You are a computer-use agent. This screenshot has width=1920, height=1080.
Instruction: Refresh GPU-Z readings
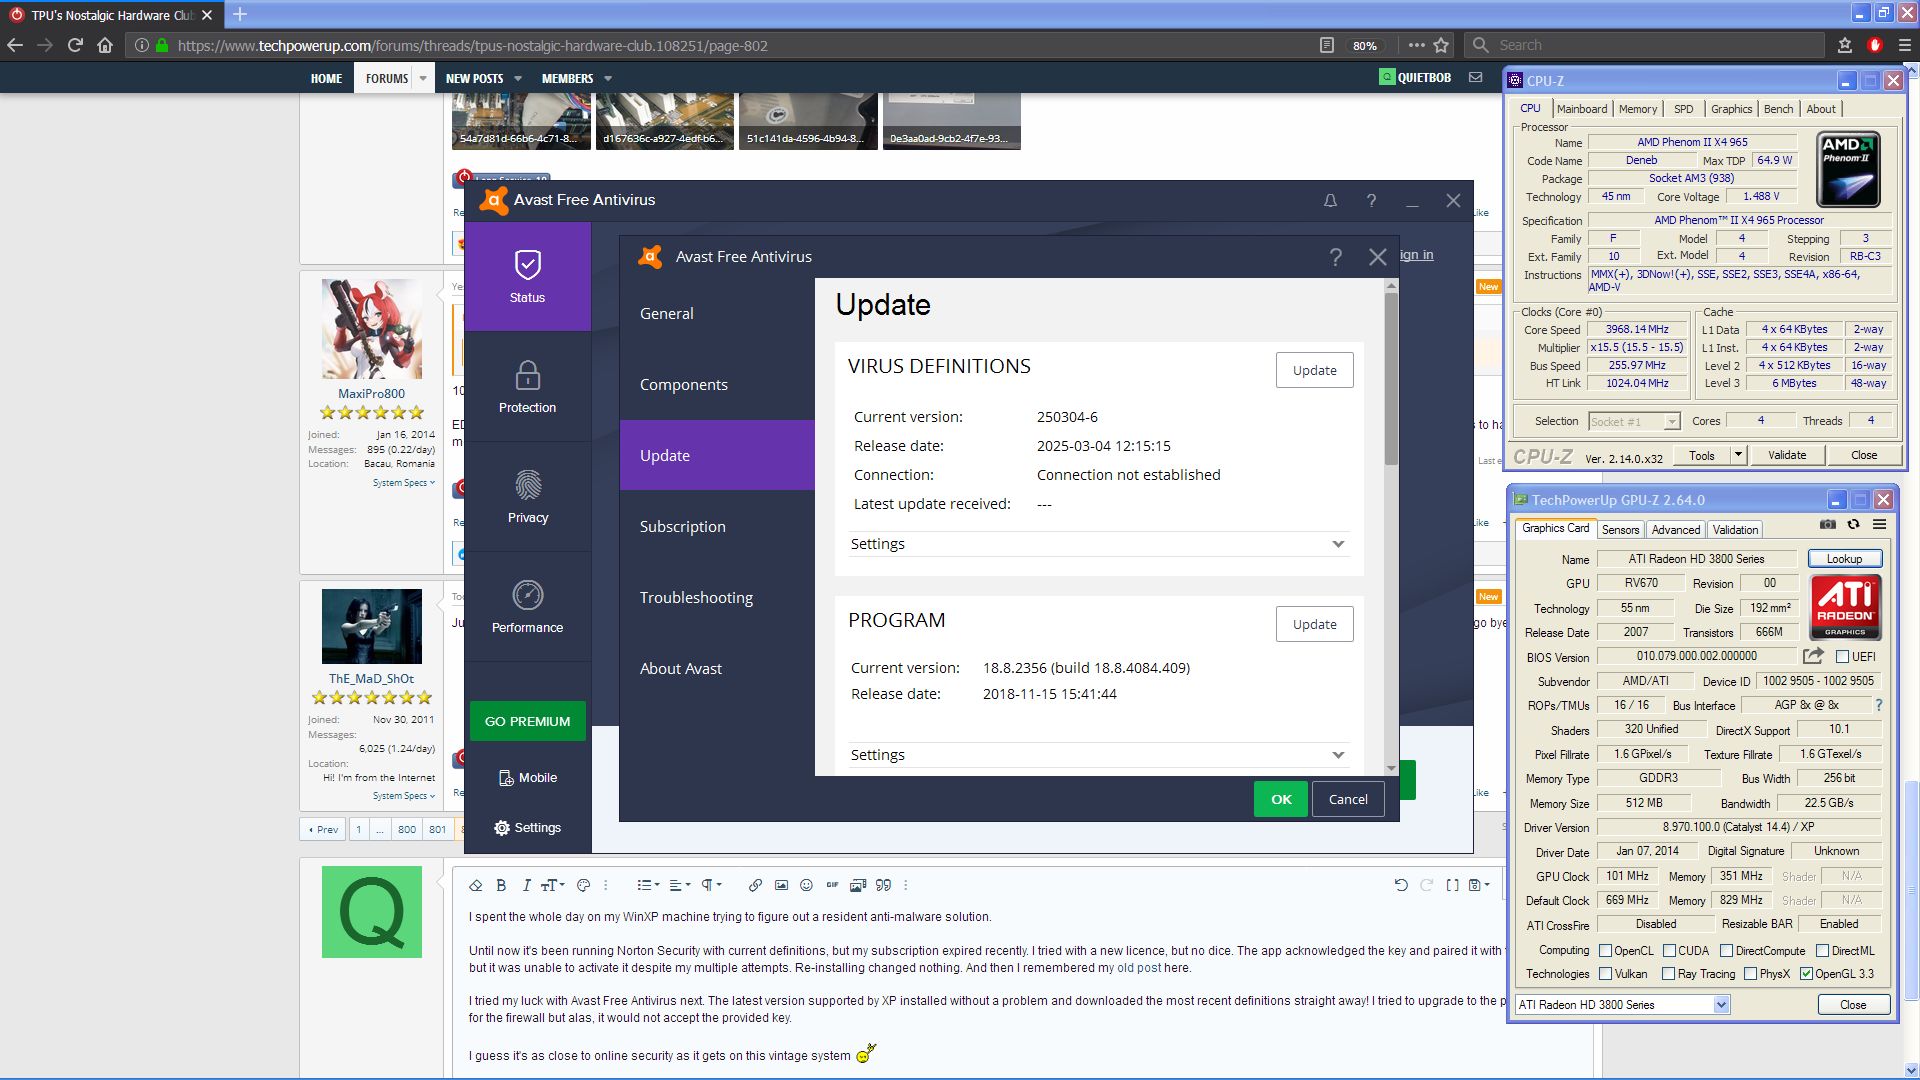pyautogui.click(x=1853, y=524)
